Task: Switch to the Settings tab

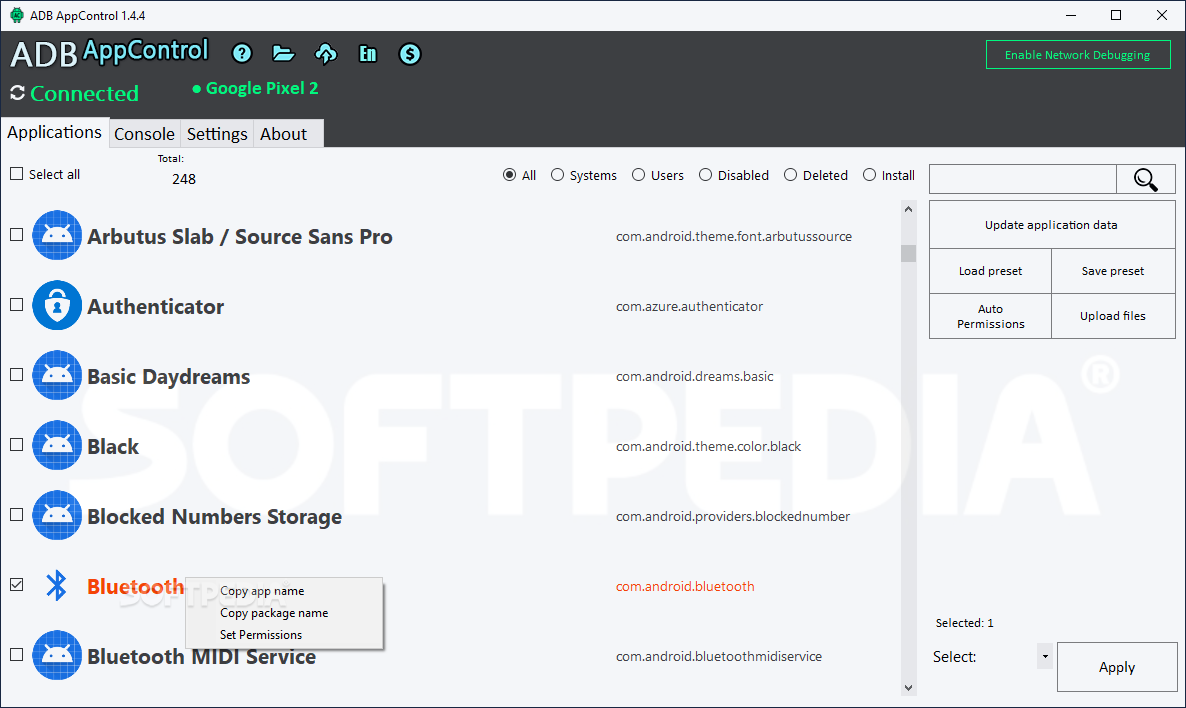Action: pyautogui.click(x=217, y=134)
